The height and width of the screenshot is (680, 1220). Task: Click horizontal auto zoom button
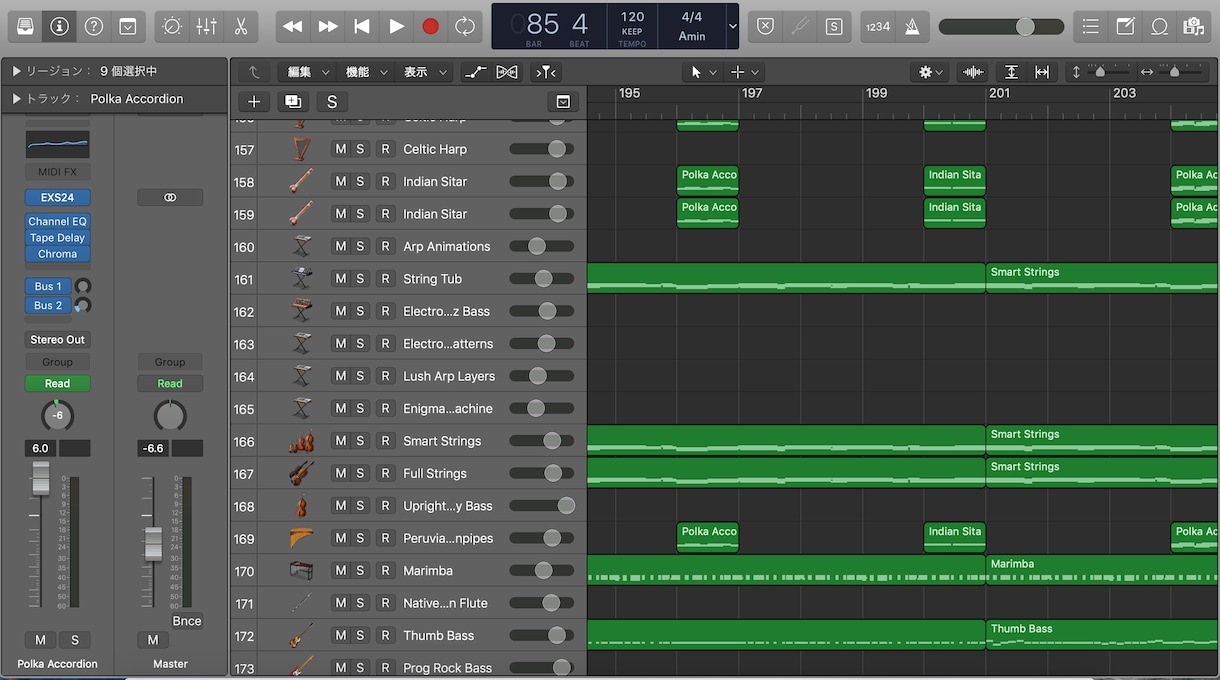[1042, 72]
